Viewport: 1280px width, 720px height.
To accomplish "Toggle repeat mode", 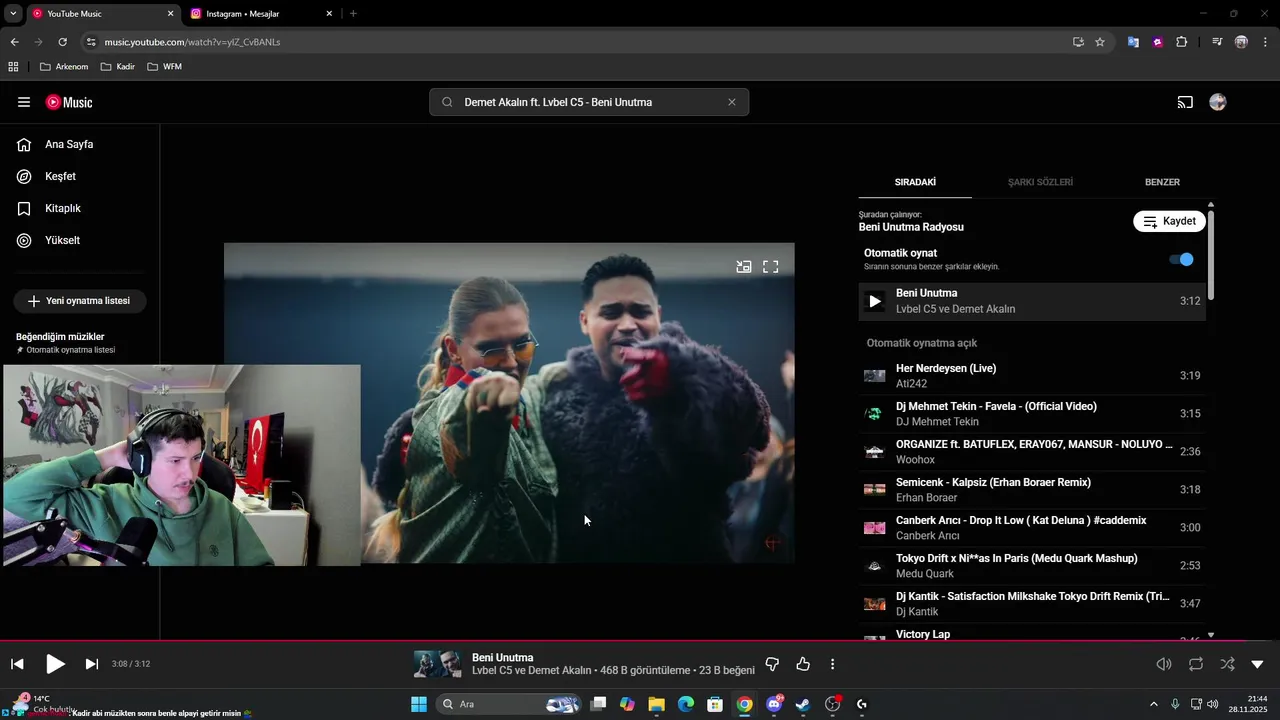I will (1196, 664).
